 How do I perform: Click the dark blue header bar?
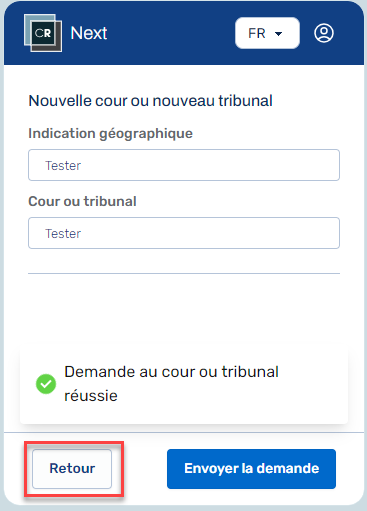pyautogui.click(x=184, y=33)
